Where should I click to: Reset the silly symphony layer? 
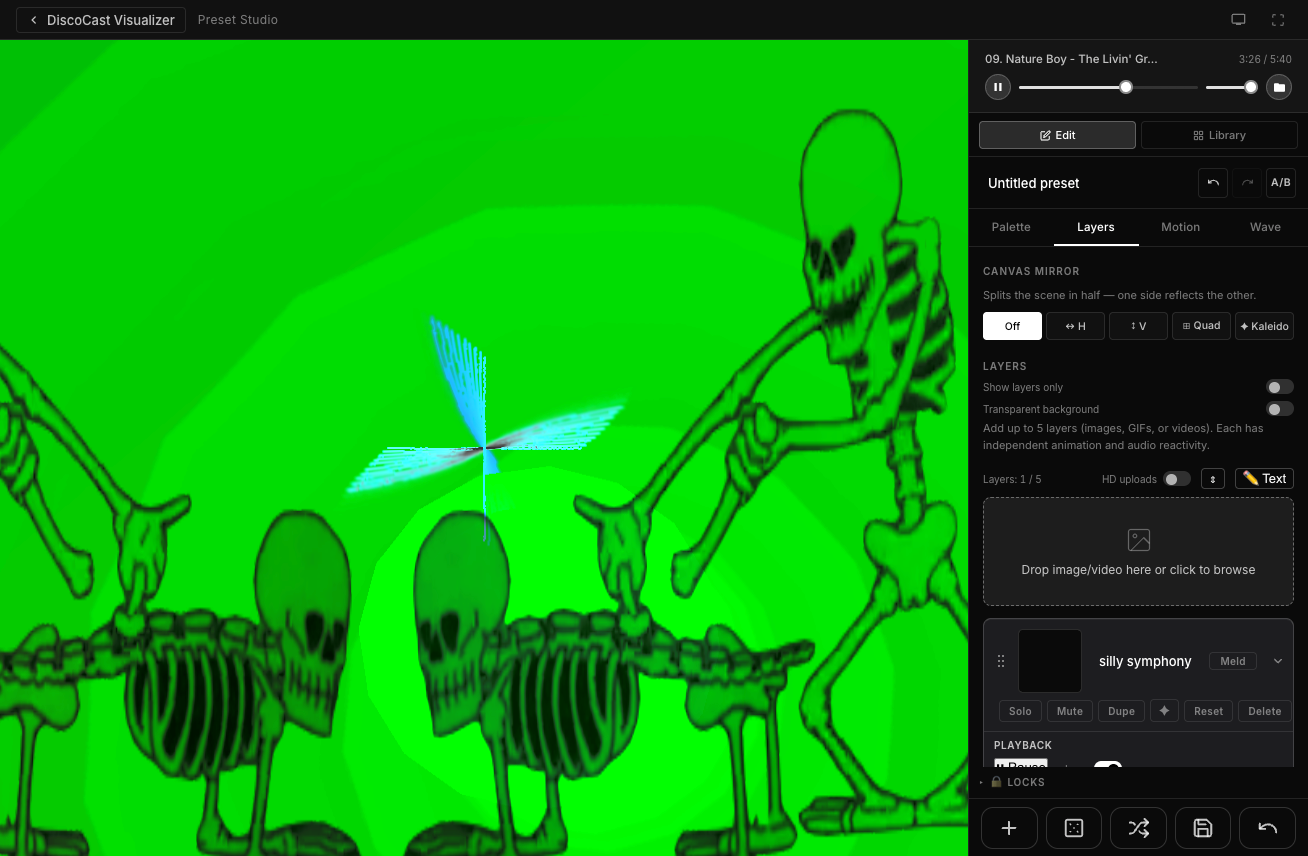(x=1208, y=711)
